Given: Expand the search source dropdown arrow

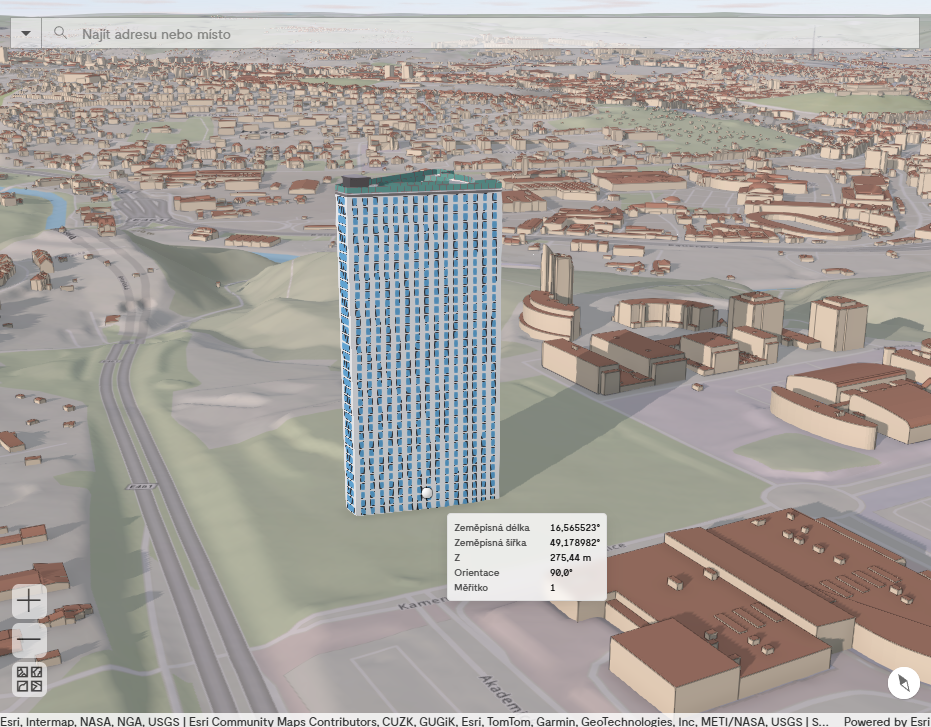Looking at the screenshot, I should pyautogui.click(x=25, y=33).
